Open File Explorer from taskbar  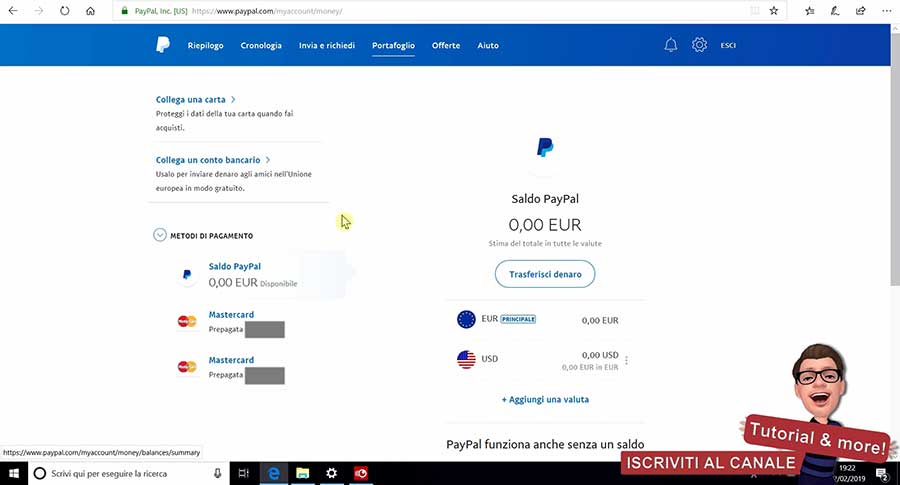click(302, 474)
